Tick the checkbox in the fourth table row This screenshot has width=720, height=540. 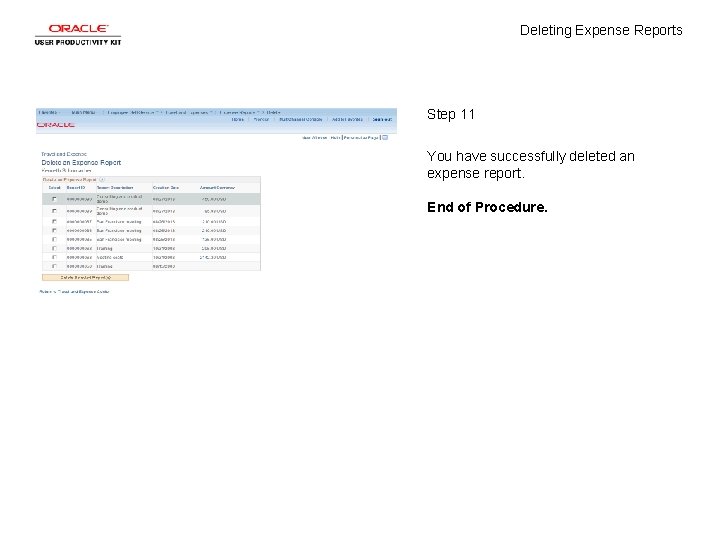click(x=54, y=231)
